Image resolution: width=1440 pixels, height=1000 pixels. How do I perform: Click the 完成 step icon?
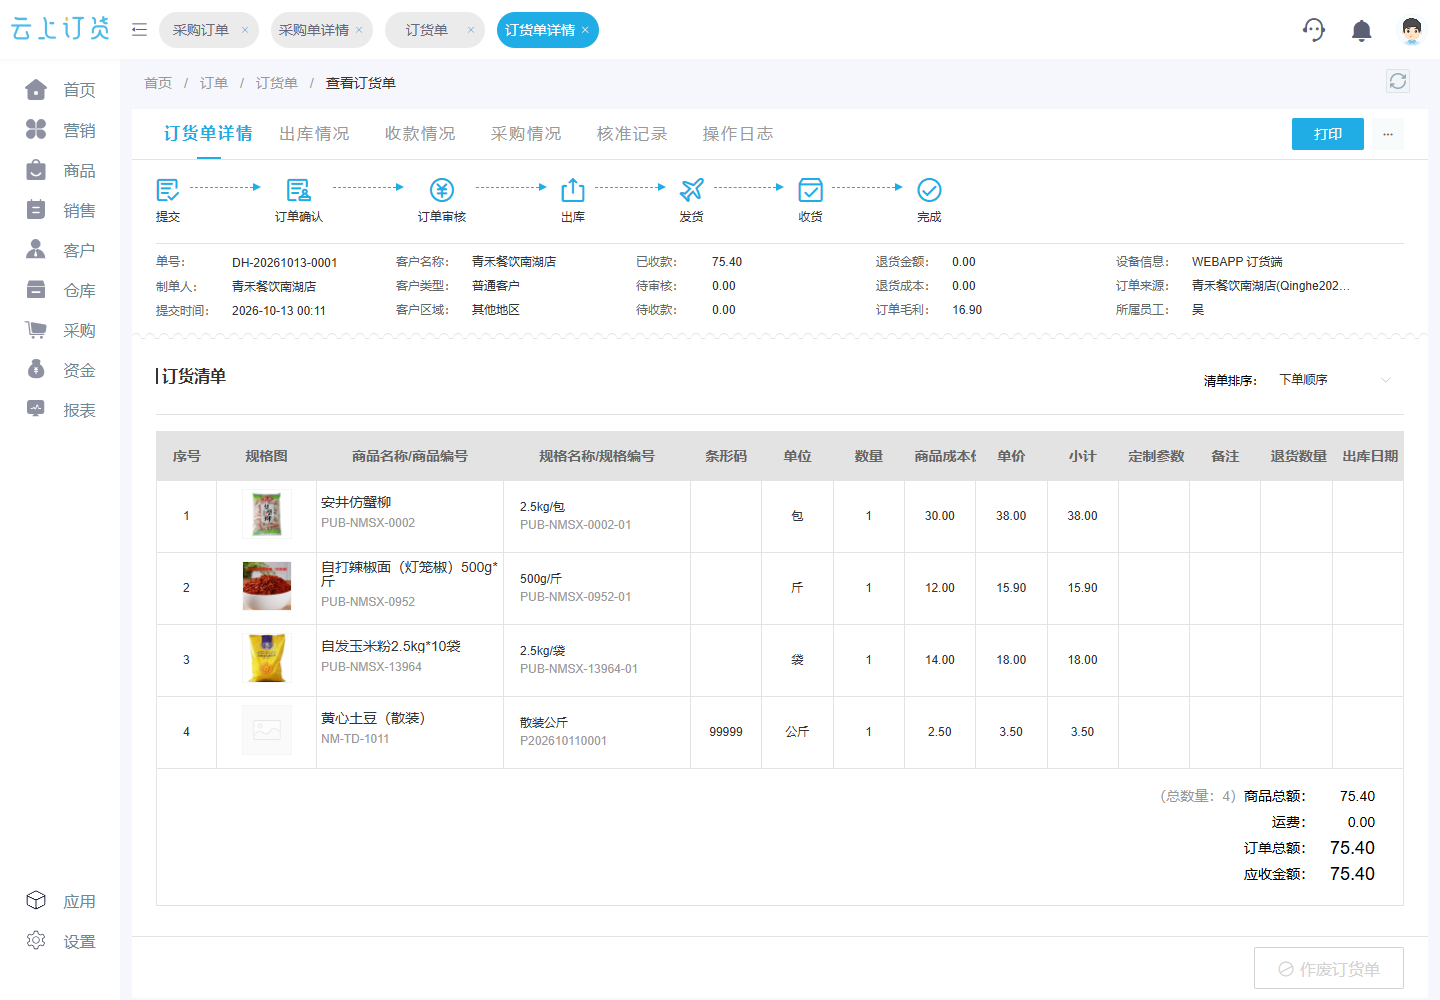pos(929,190)
